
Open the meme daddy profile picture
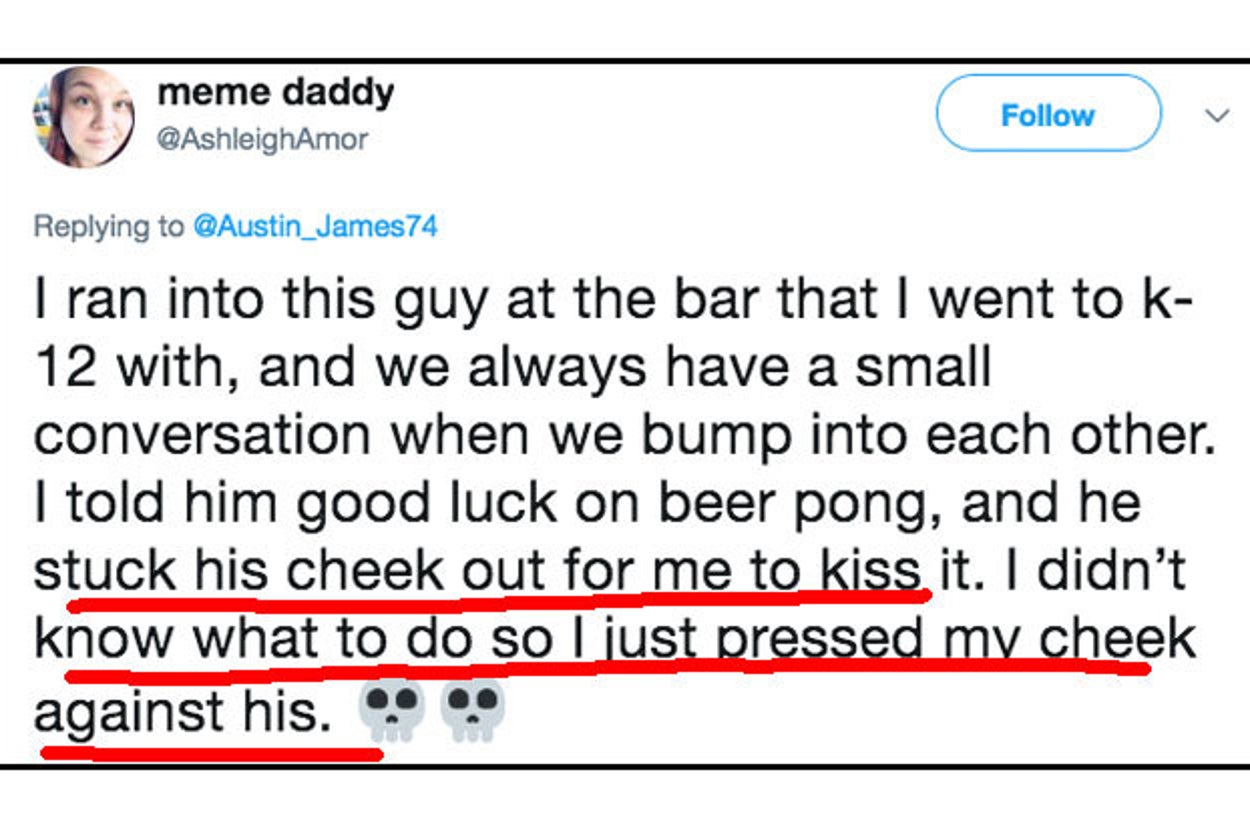point(84,116)
